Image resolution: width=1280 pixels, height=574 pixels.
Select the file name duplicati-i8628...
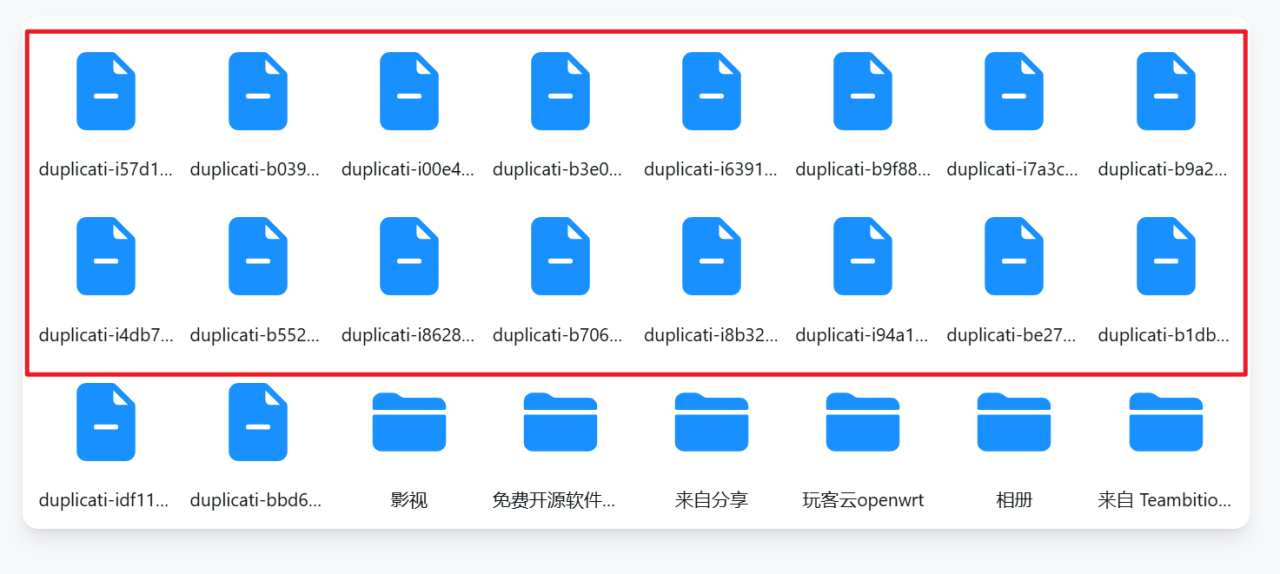click(409, 335)
